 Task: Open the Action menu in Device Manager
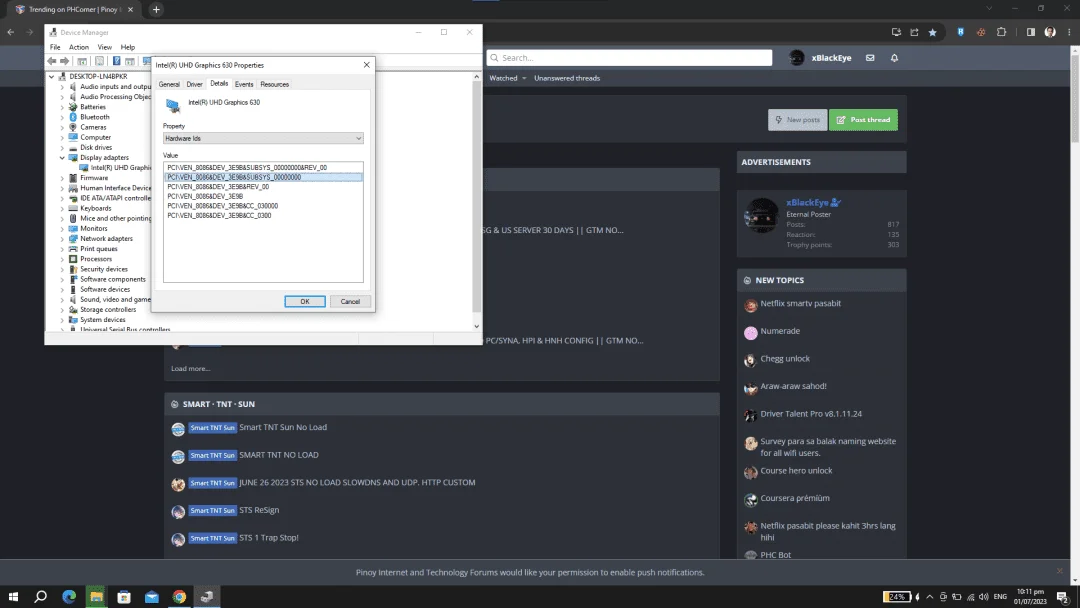(x=79, y=47)
